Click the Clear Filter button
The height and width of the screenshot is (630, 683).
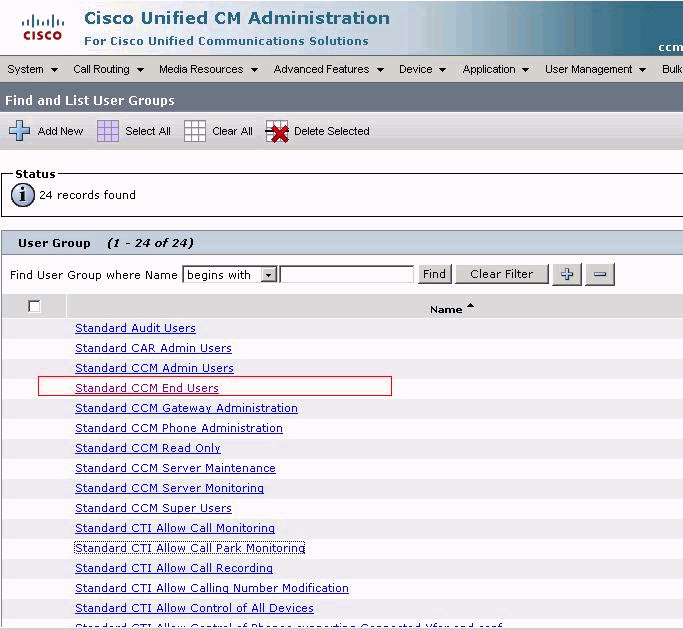coord(501,274)
